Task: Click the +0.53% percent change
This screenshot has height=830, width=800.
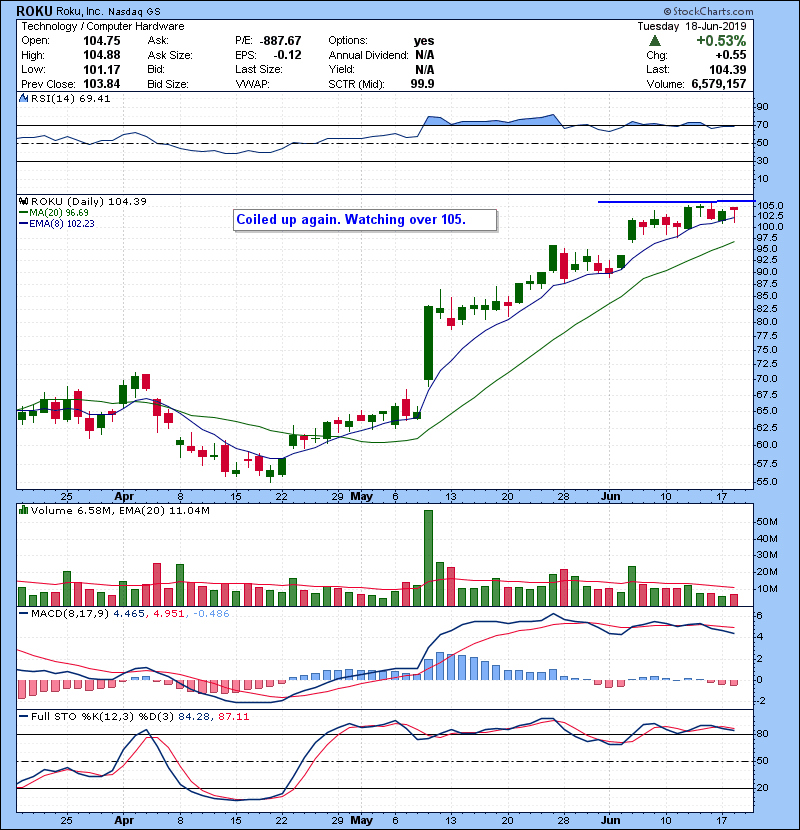Action: [x=721, y=41]
